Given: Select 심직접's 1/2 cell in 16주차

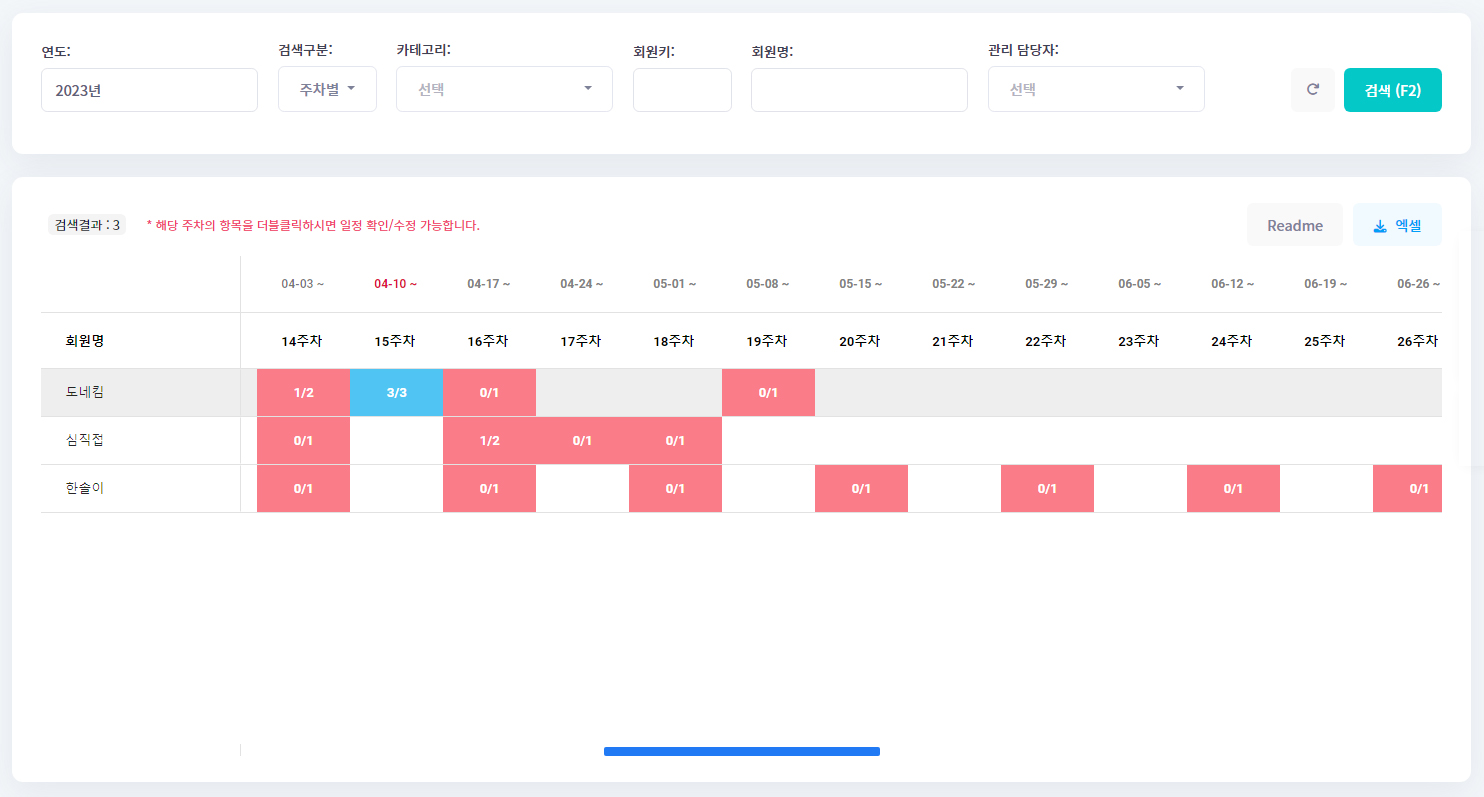Looking at the screenshot, I should tap(489, 440).
